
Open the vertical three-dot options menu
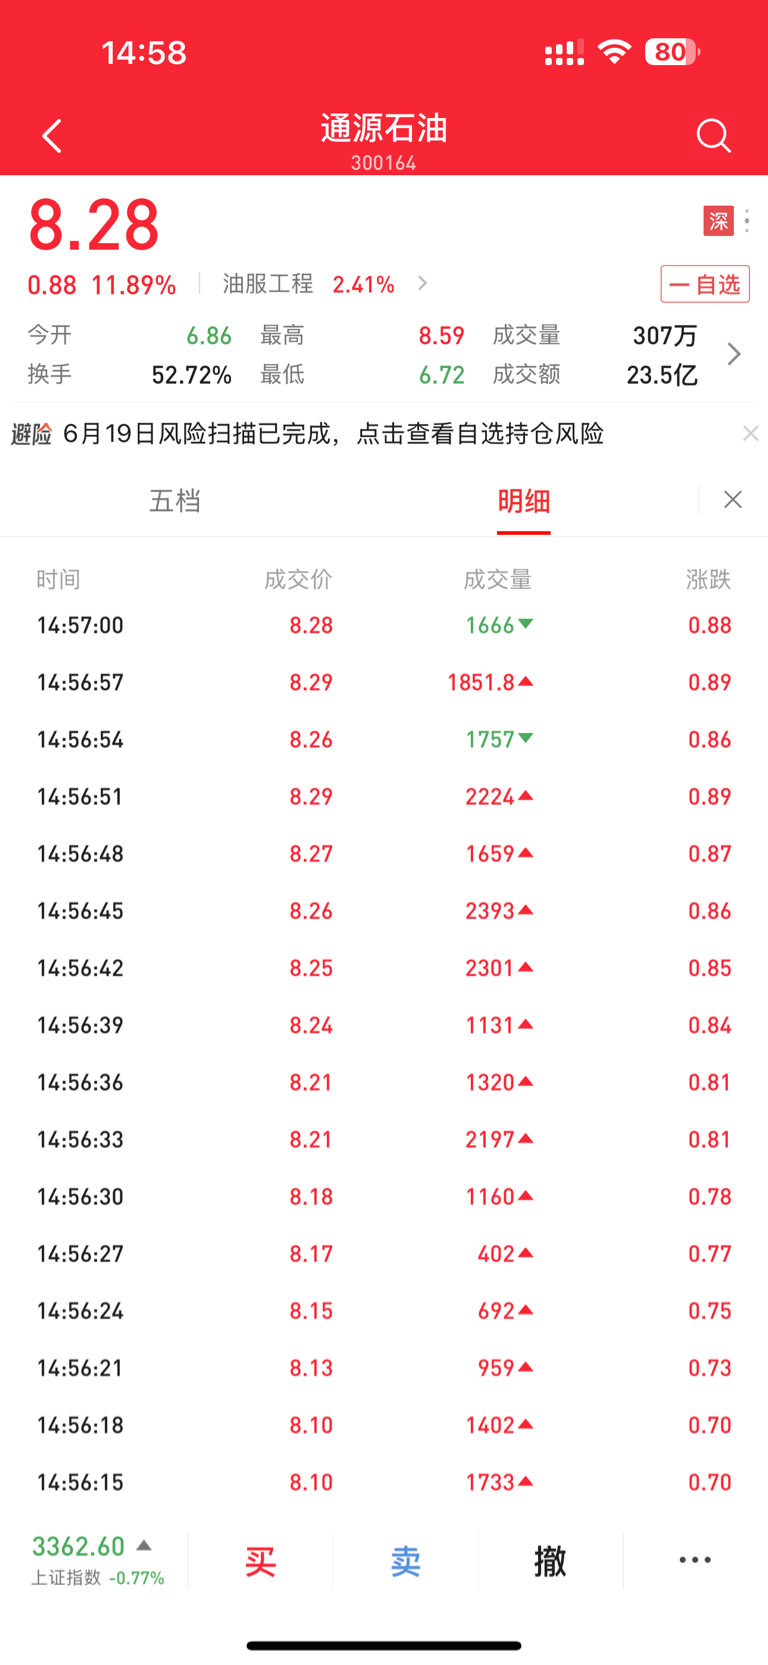(x=747, y=221)
